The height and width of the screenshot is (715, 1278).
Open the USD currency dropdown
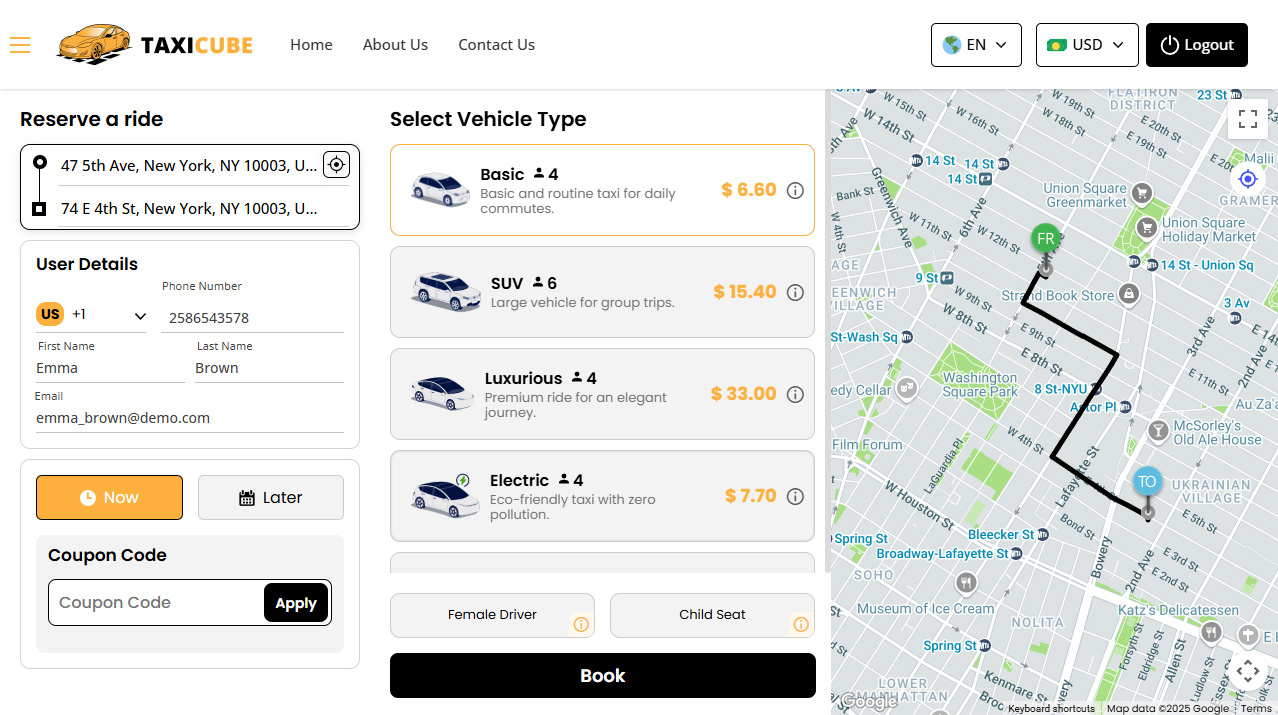(x=1086, y=44)
